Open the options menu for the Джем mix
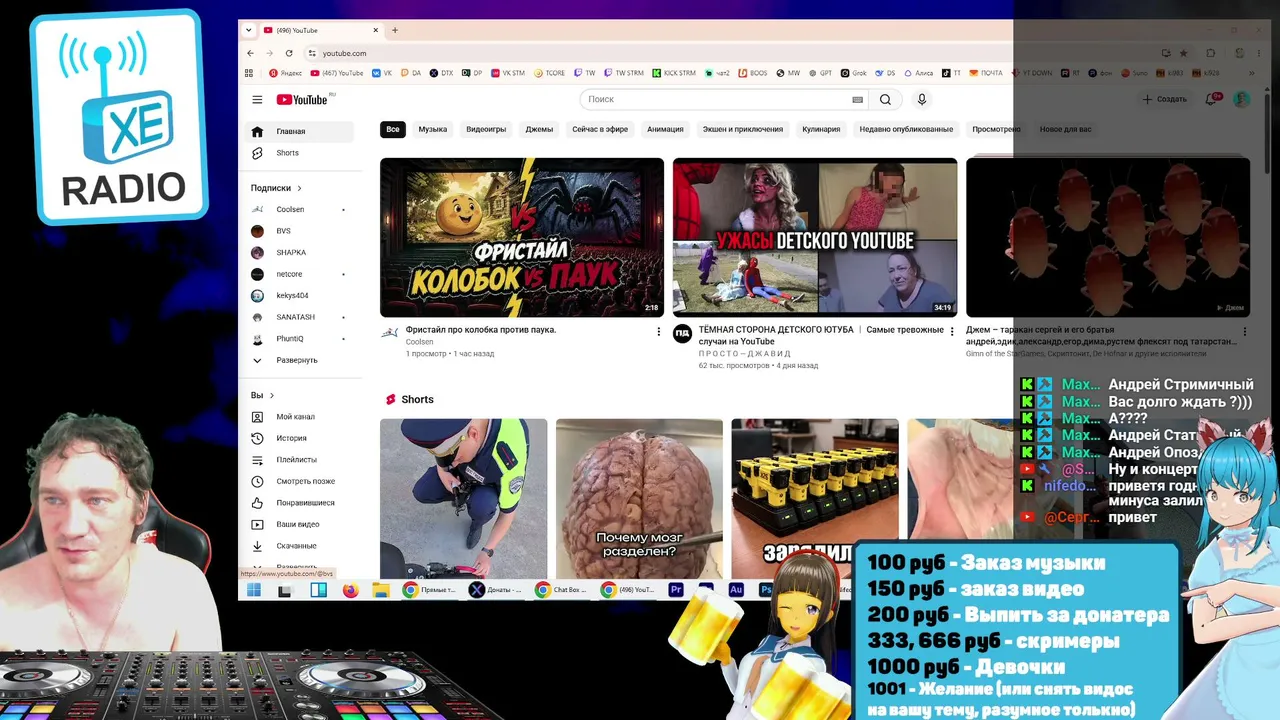Viewport: 1280px width, 720px height. click(1244, 331)
